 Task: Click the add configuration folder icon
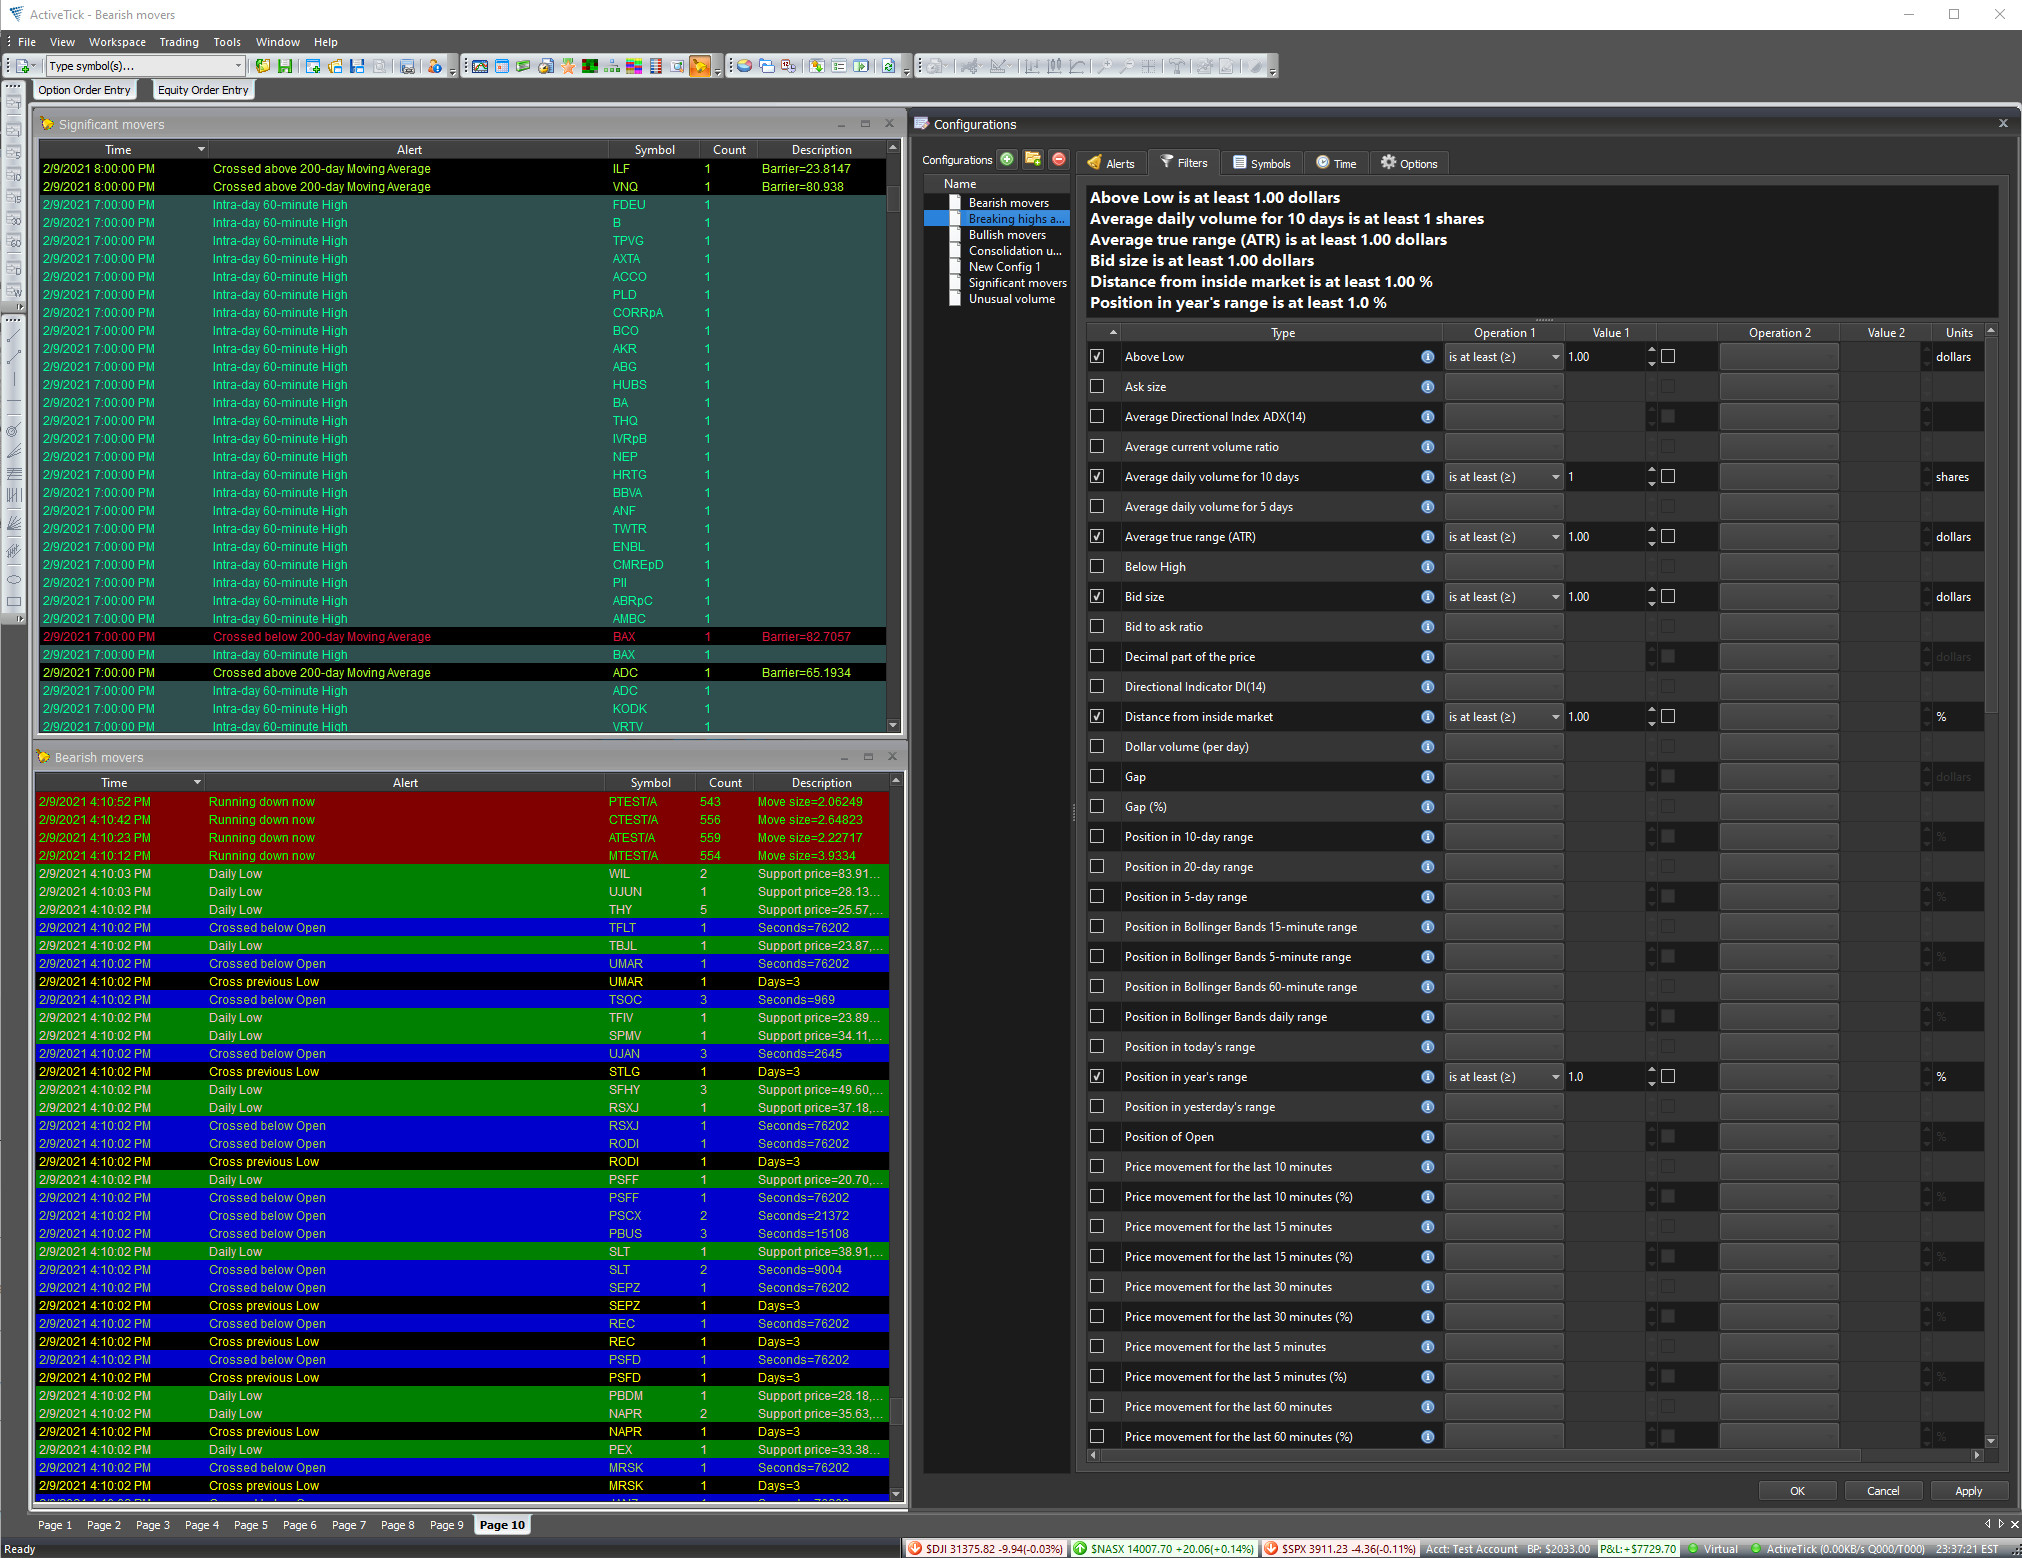tap(1033, 159)
